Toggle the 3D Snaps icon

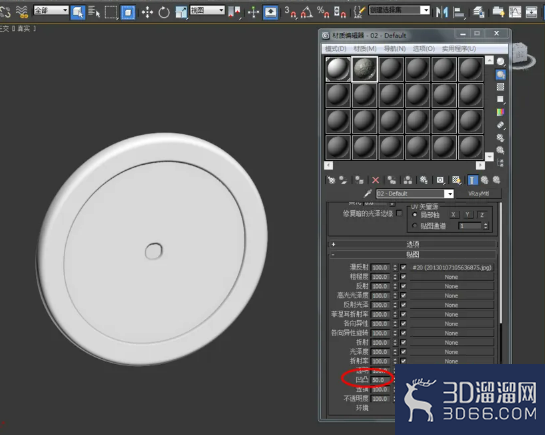point(290,13)
